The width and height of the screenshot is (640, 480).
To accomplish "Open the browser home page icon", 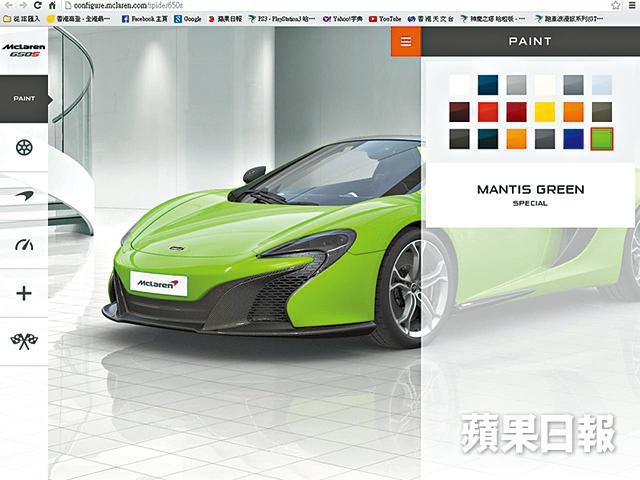I will [x=52, y=5].
